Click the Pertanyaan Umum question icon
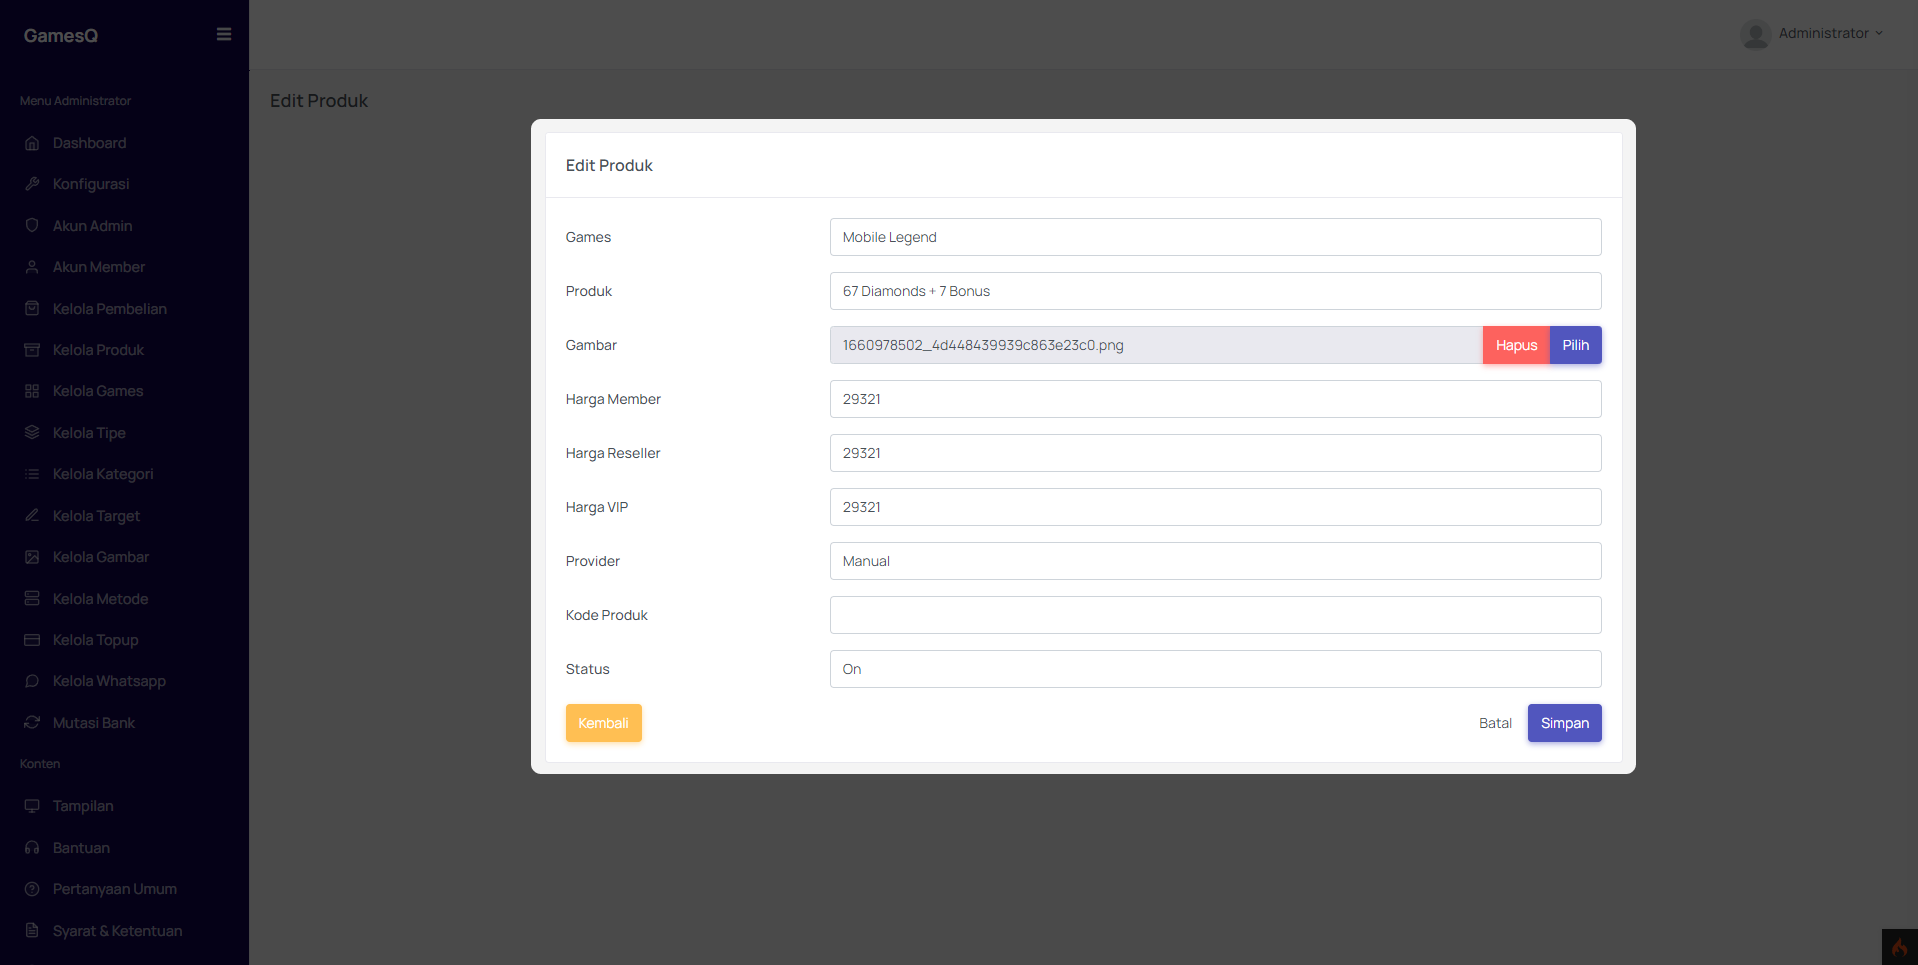The image size is (1918, 965). (x=32, y=889)
